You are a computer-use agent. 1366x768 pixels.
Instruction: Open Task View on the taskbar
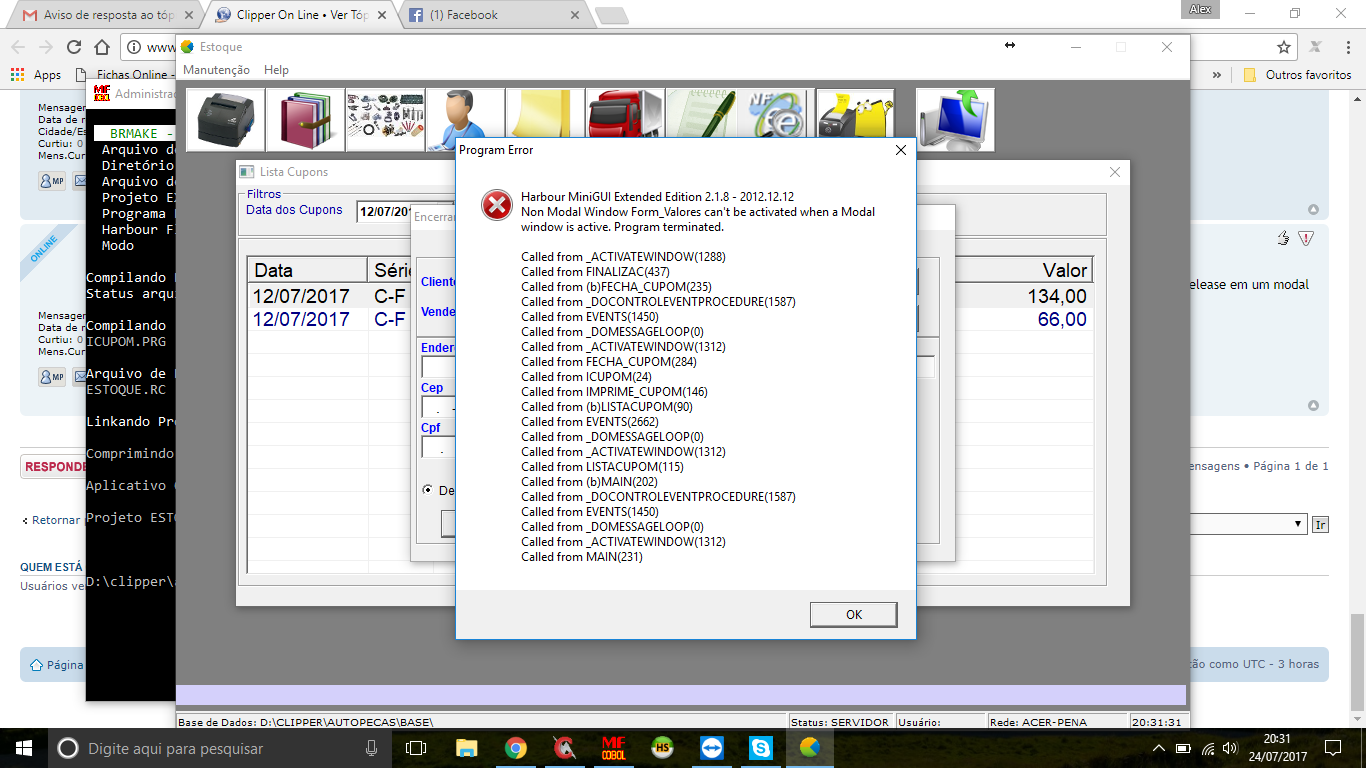coord(416,748)
